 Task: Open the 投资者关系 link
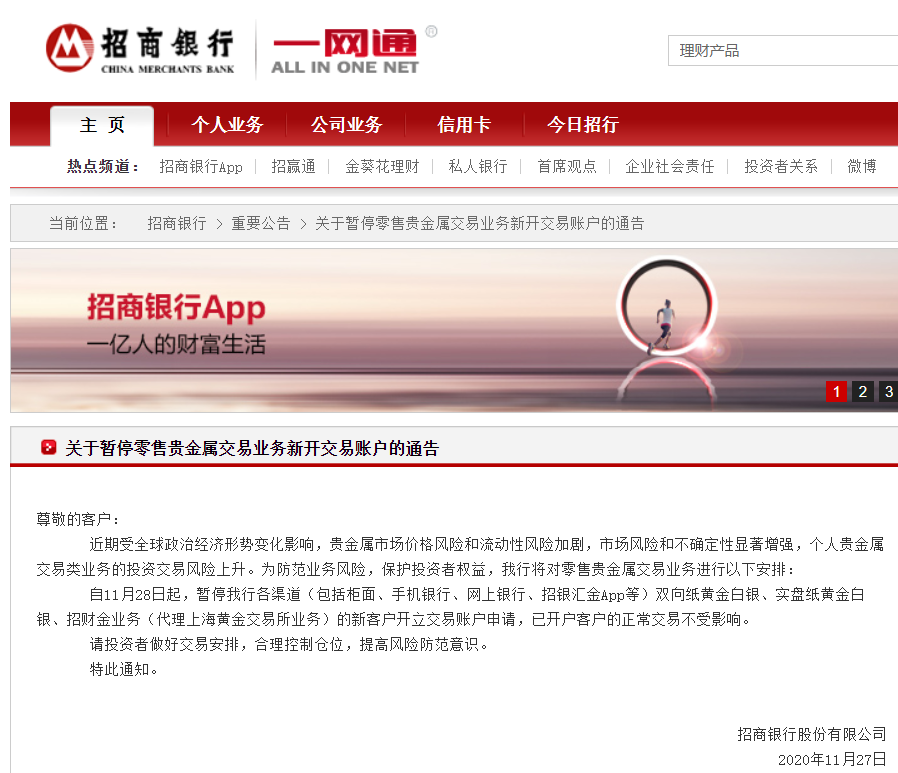click(781, 167)
